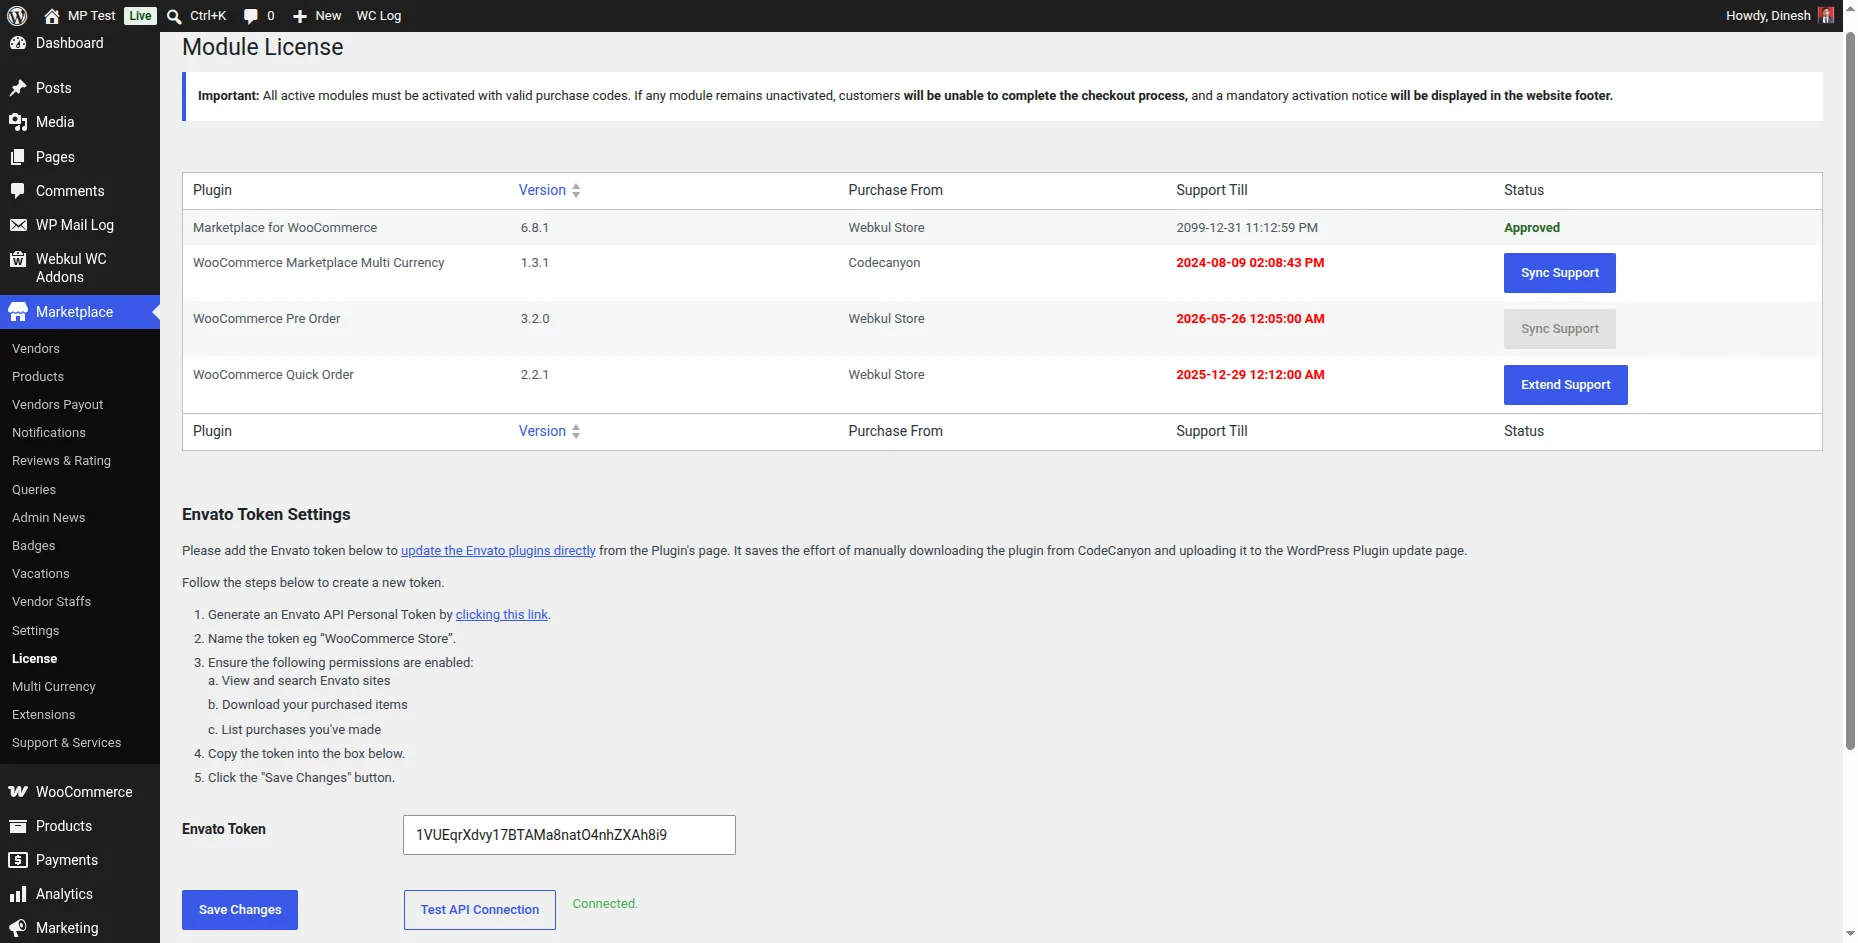
Task: Click the 'Approved' status text
Action: click(1532, 228)
